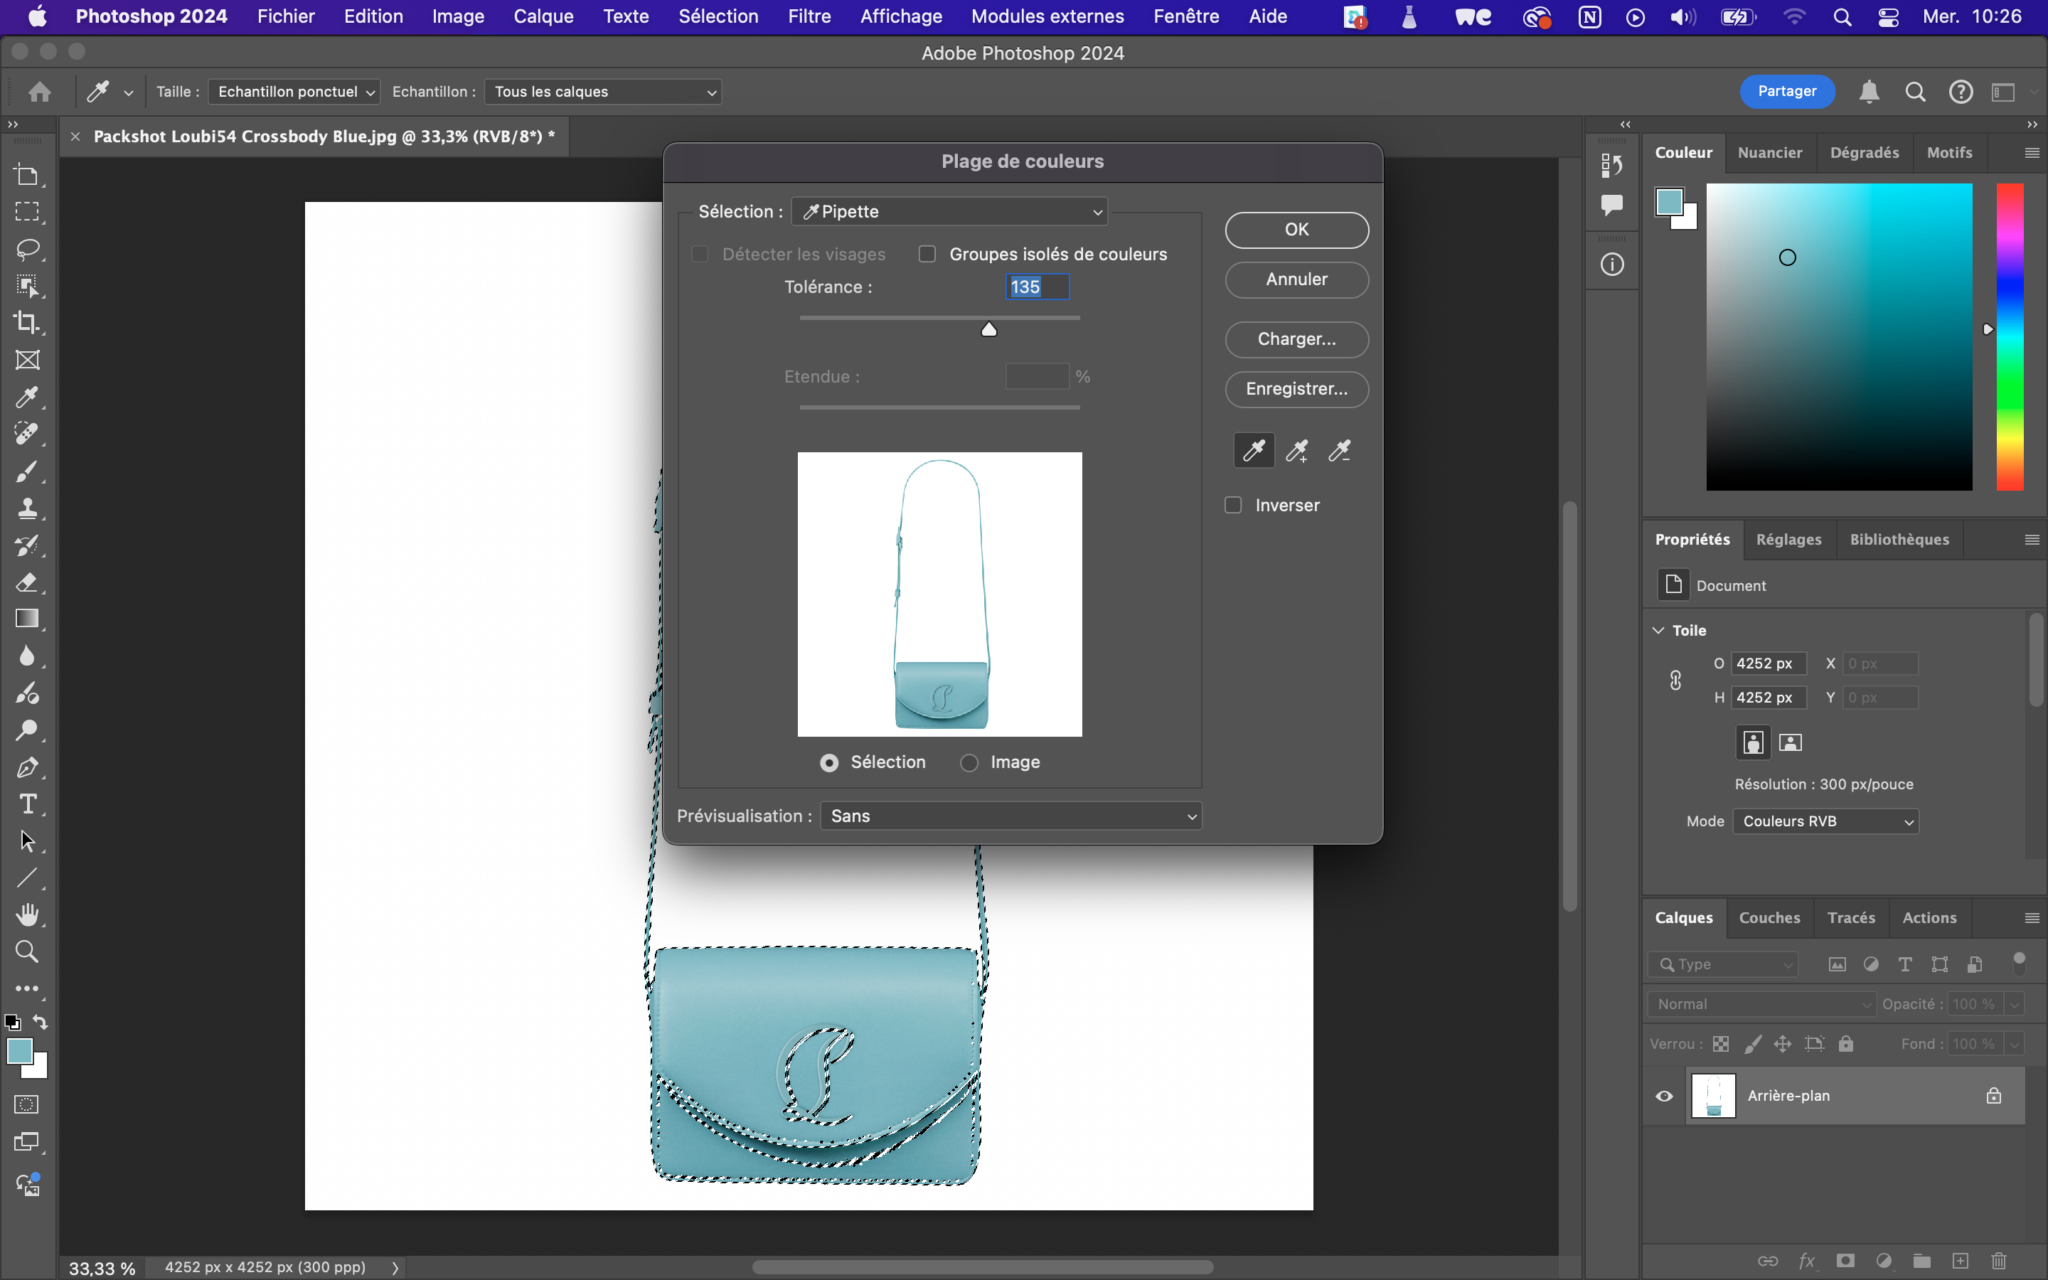This screenshot has width=2048, height=1280.
Task: Select the Hand tool
Action: [27, 915]
